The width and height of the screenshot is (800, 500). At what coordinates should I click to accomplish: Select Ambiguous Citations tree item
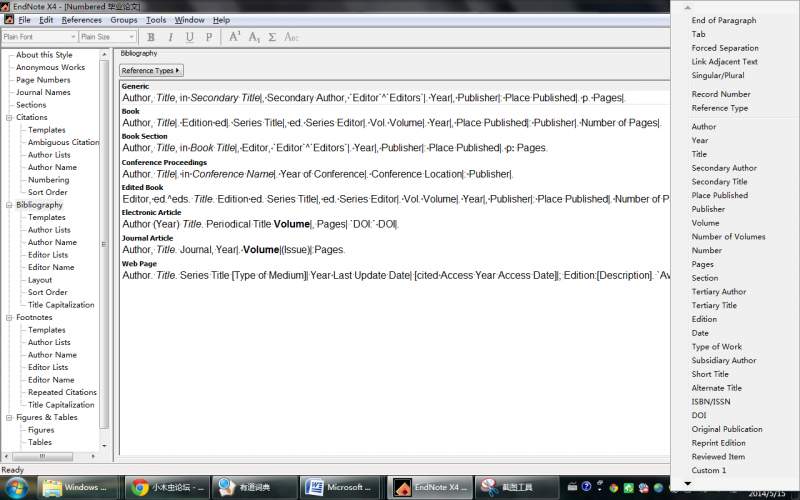[63, 142]
